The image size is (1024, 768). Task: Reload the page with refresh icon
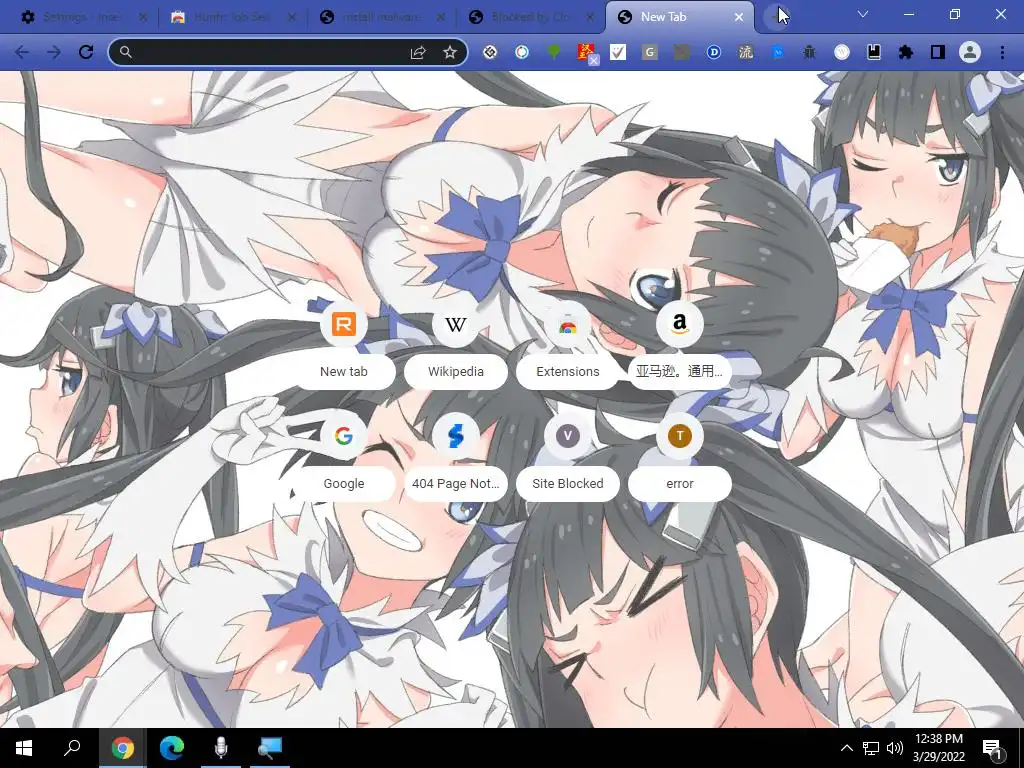click(x=86, y=52)
